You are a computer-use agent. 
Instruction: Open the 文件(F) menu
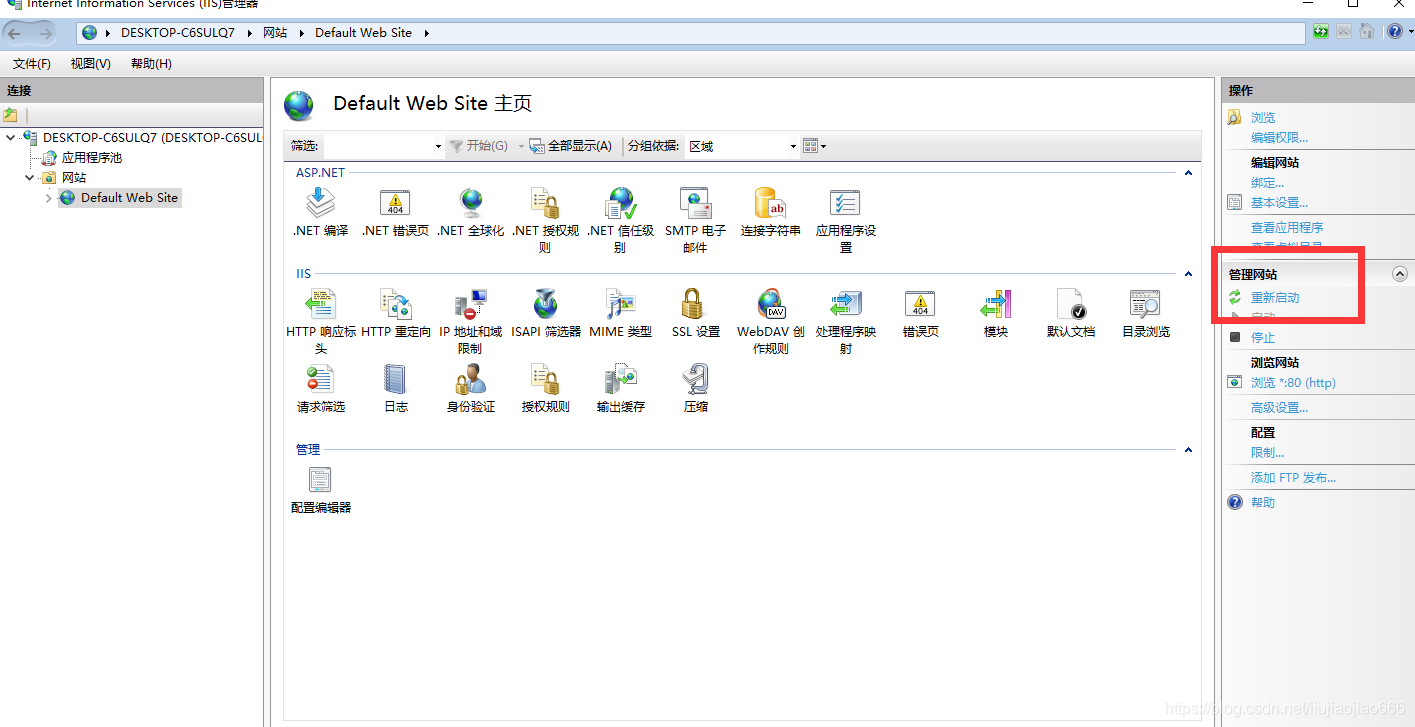(x=32, y=63)
